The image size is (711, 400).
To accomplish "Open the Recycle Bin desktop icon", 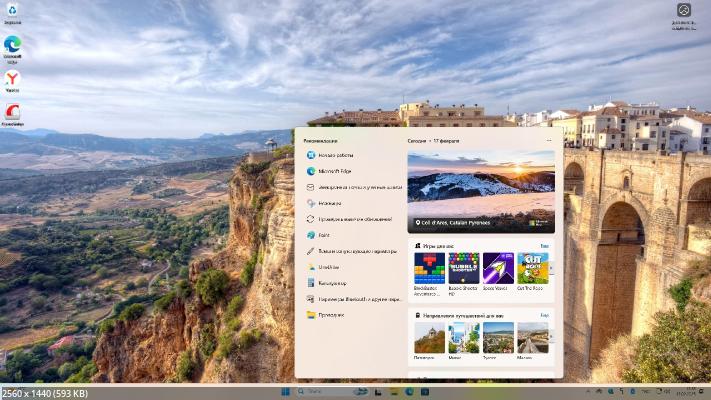I will click(x=12, y=13).
